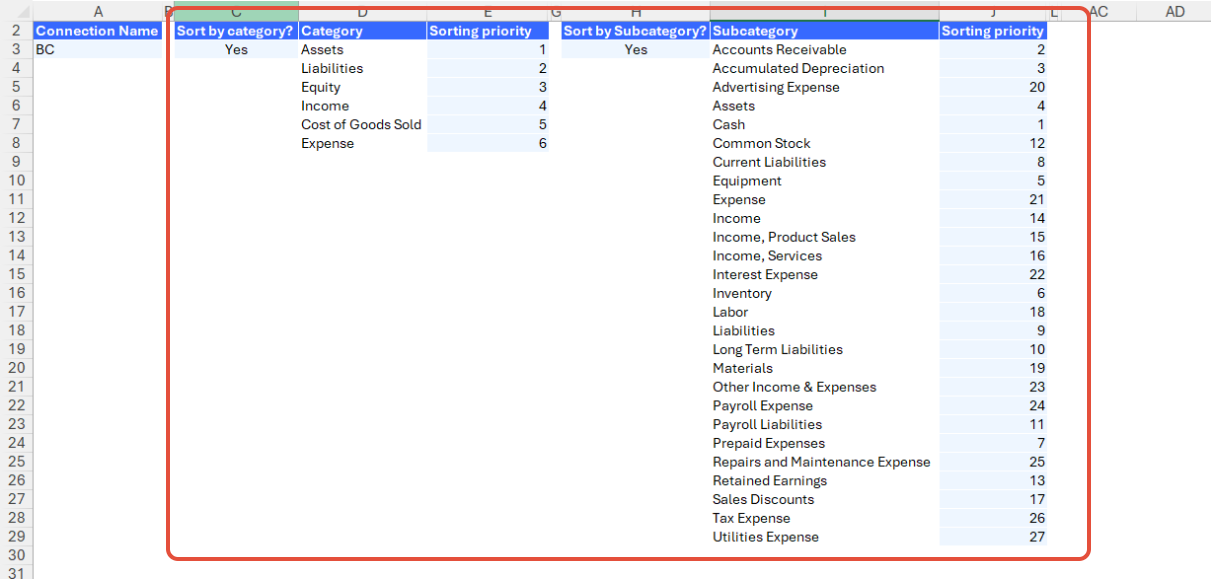The image size is (1211, 579).
Task: Select the Accumulated Depreciation cell
Action: tap(824, 68)
